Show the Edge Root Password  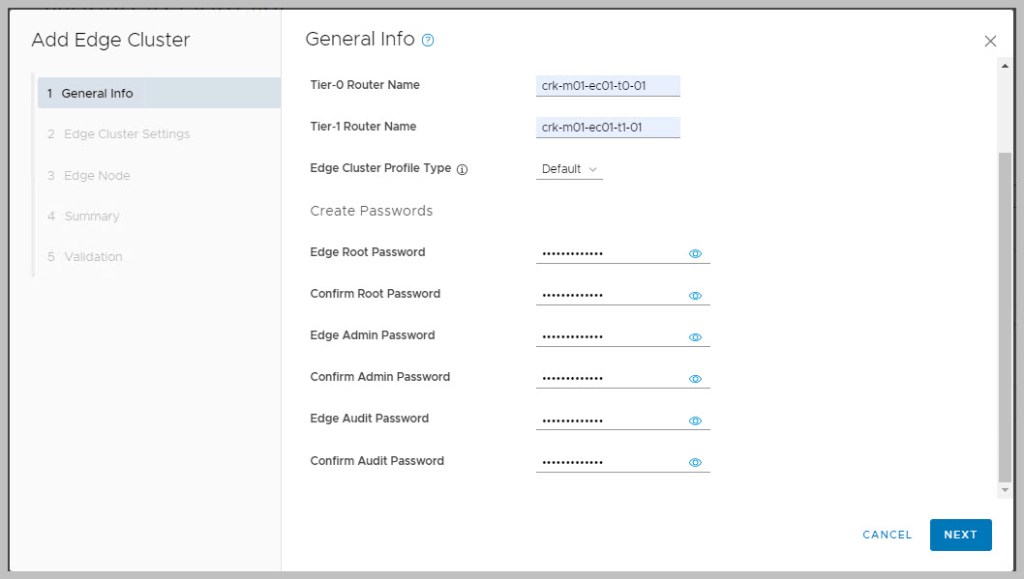tap(696, 254)
